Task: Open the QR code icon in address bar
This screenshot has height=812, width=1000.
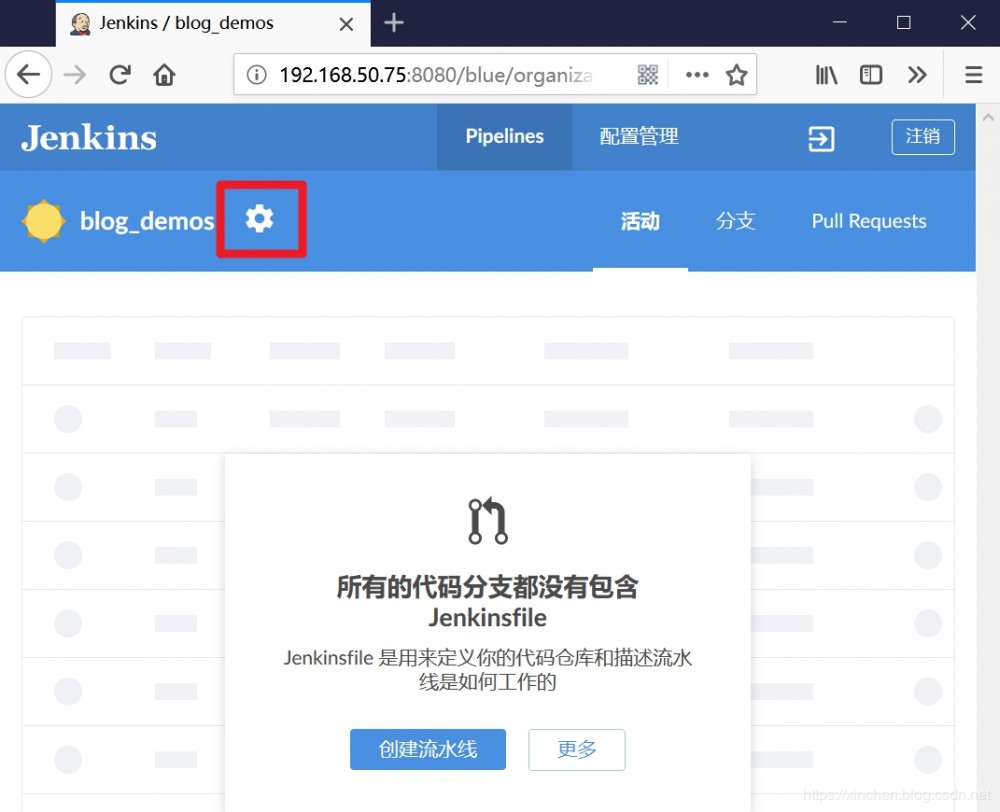Action: point(647,74)
